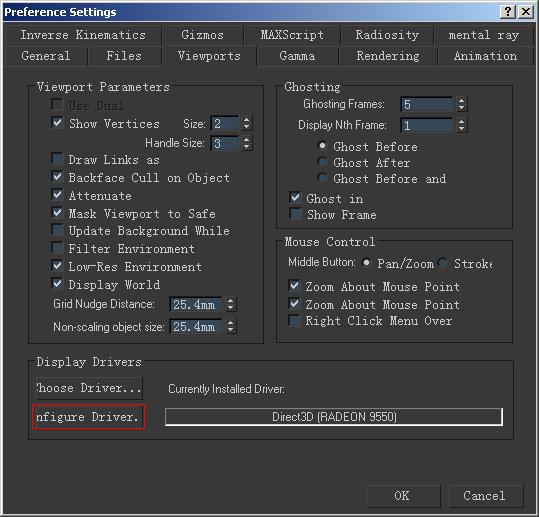The height and width of the screenshot is (517, 539).
Task: Switch to the Rendering tab
Action: pos(388,56)
